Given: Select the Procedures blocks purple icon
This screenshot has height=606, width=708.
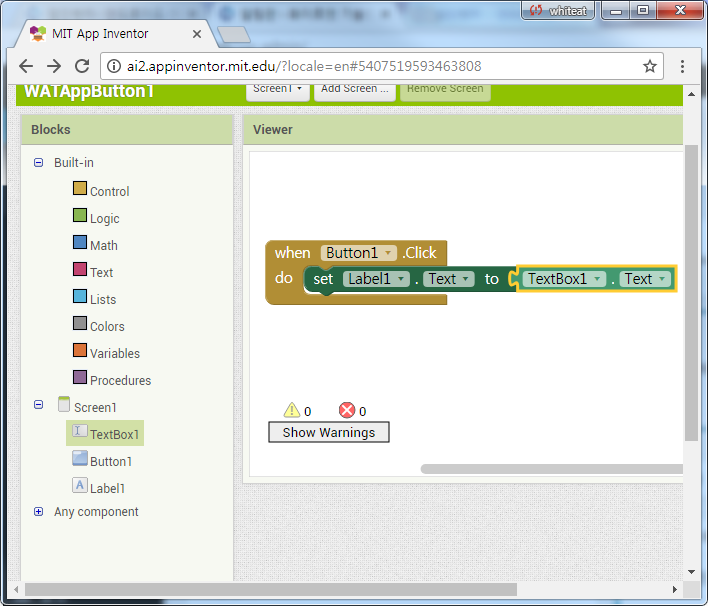Looking at the screenshot, I should pos(80,377).
